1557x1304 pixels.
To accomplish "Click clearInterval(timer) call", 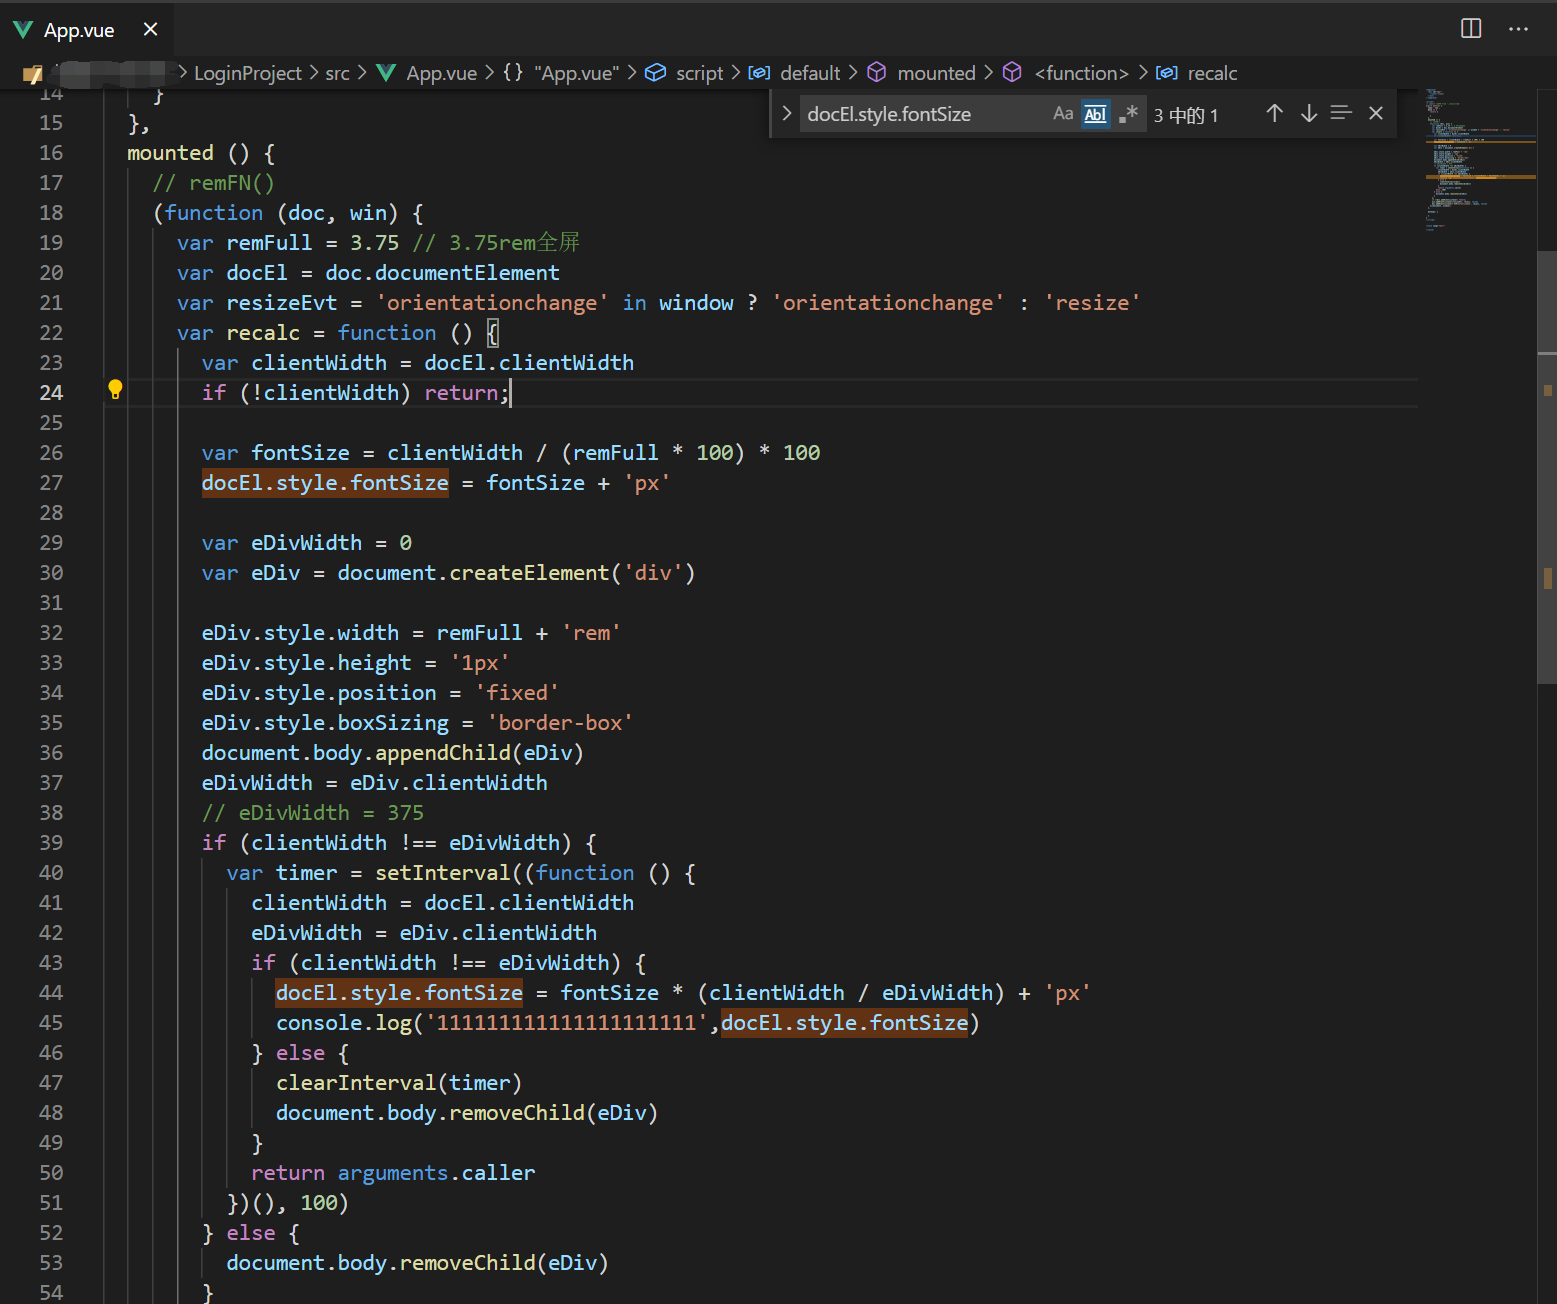I will (399, 1083).
